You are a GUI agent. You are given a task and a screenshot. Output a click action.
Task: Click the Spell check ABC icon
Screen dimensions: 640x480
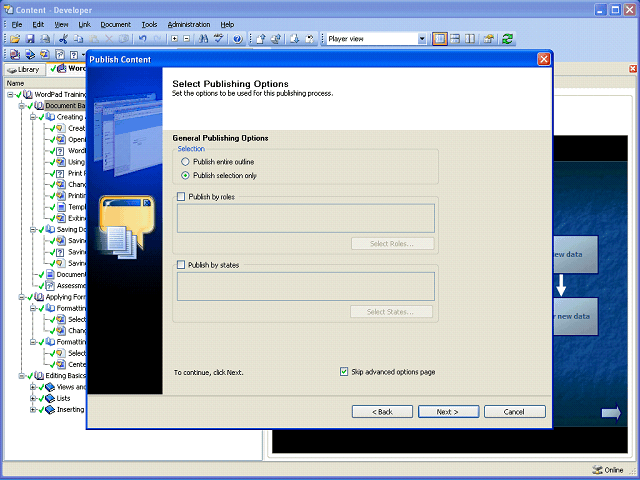[x=219, y=39]
